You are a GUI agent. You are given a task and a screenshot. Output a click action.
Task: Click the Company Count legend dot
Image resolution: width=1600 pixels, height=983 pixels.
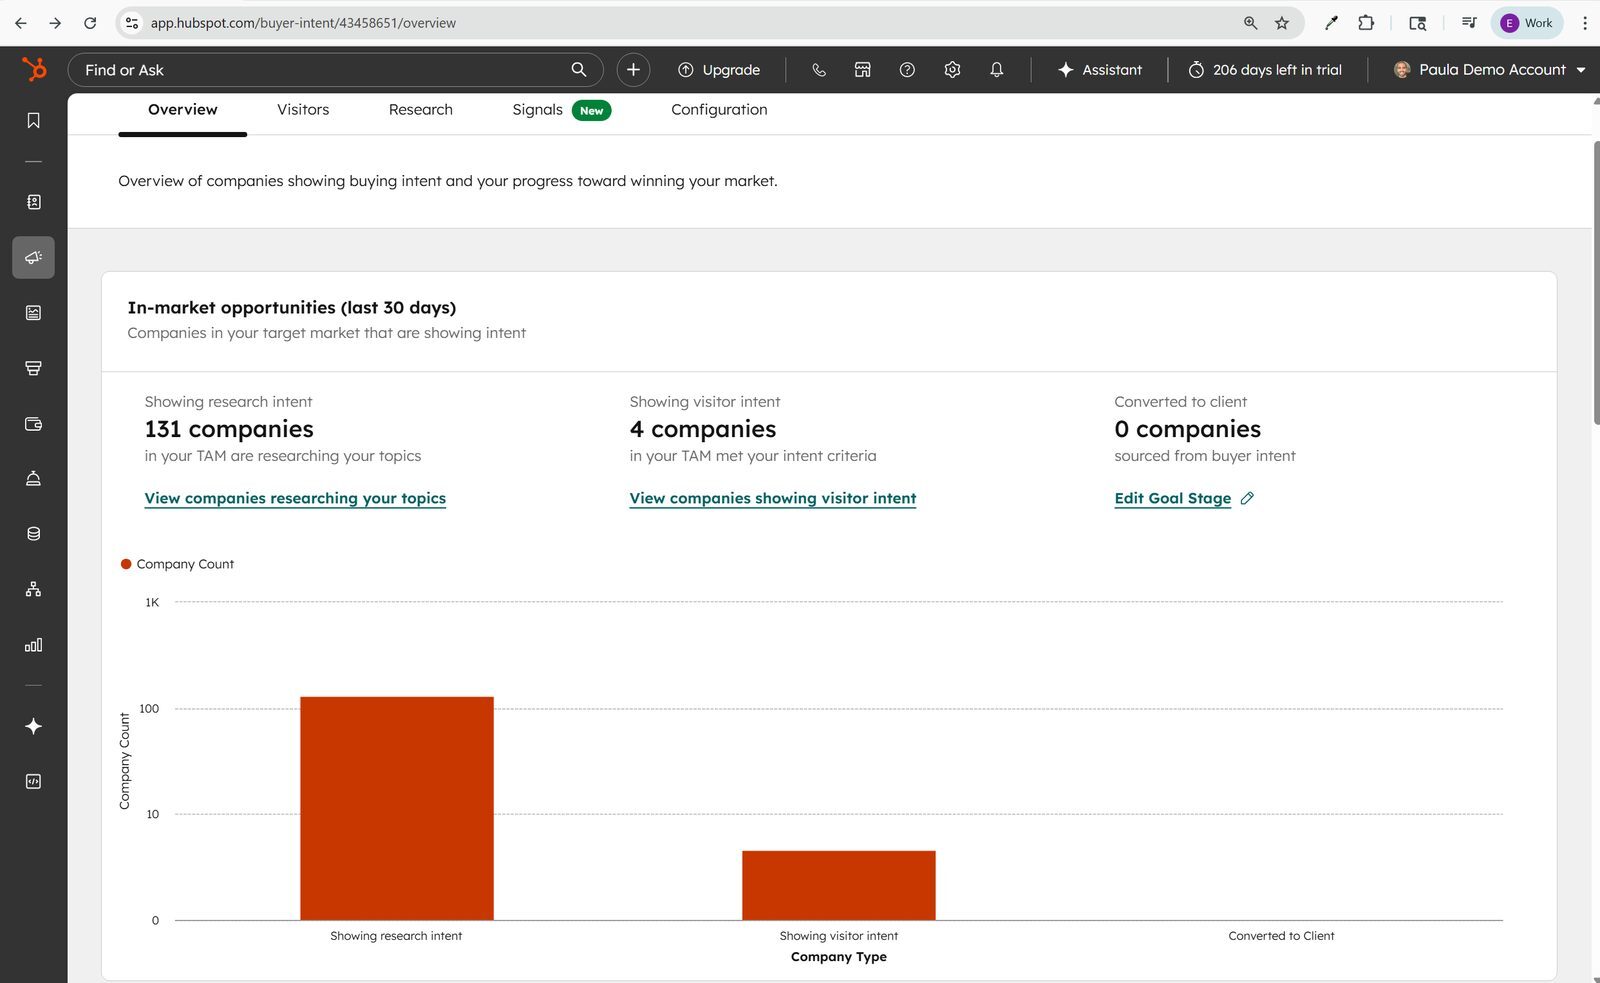pyautogui.click(x=126, y=564)
